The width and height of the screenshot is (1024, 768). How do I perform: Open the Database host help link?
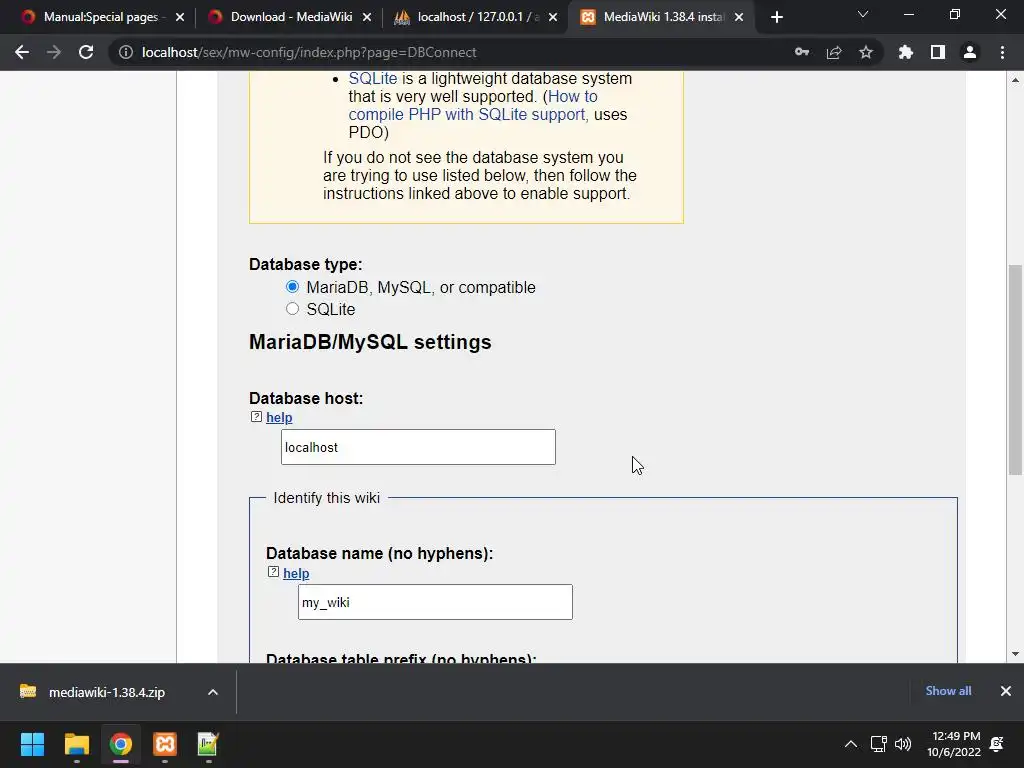pos(279,417)
